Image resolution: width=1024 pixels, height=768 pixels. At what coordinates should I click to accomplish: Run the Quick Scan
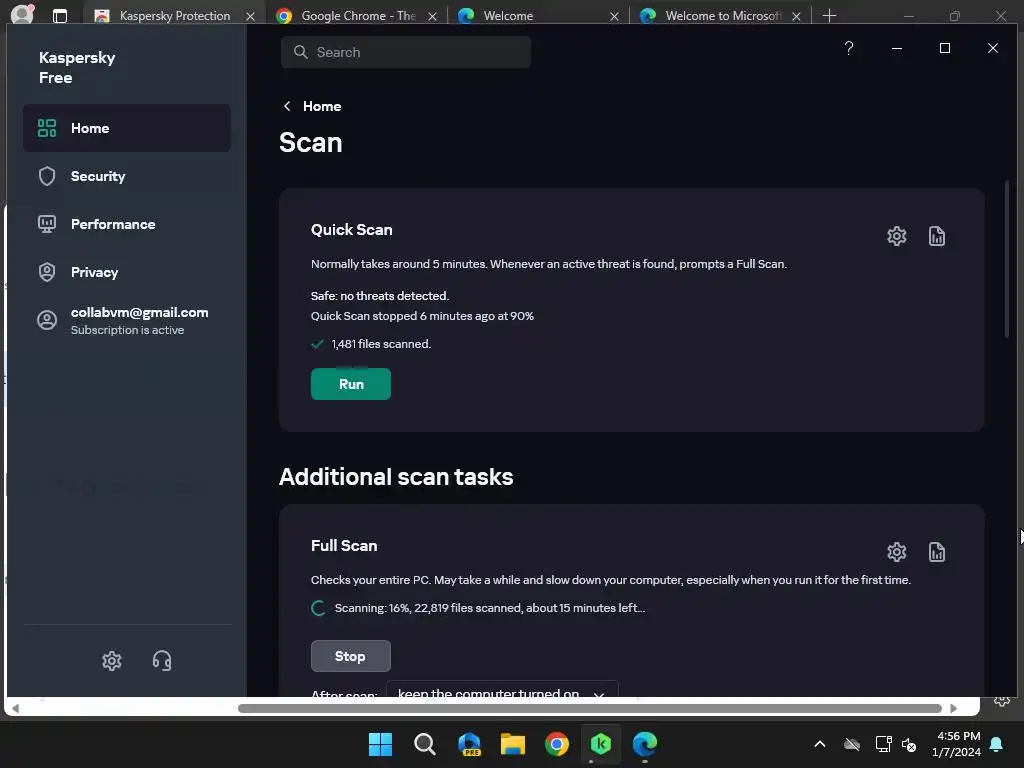click(351, 384)
